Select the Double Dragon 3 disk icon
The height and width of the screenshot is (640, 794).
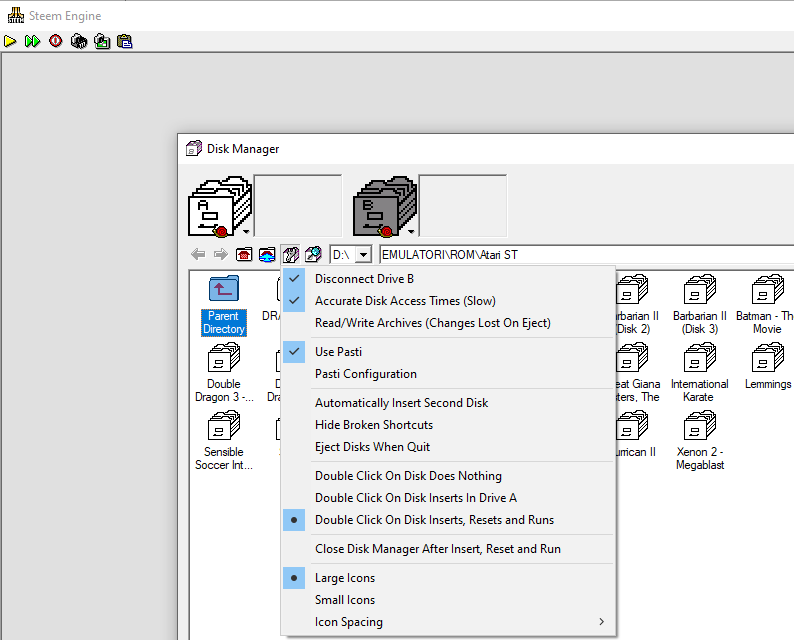pyautogui.click(x=224, y=357)
